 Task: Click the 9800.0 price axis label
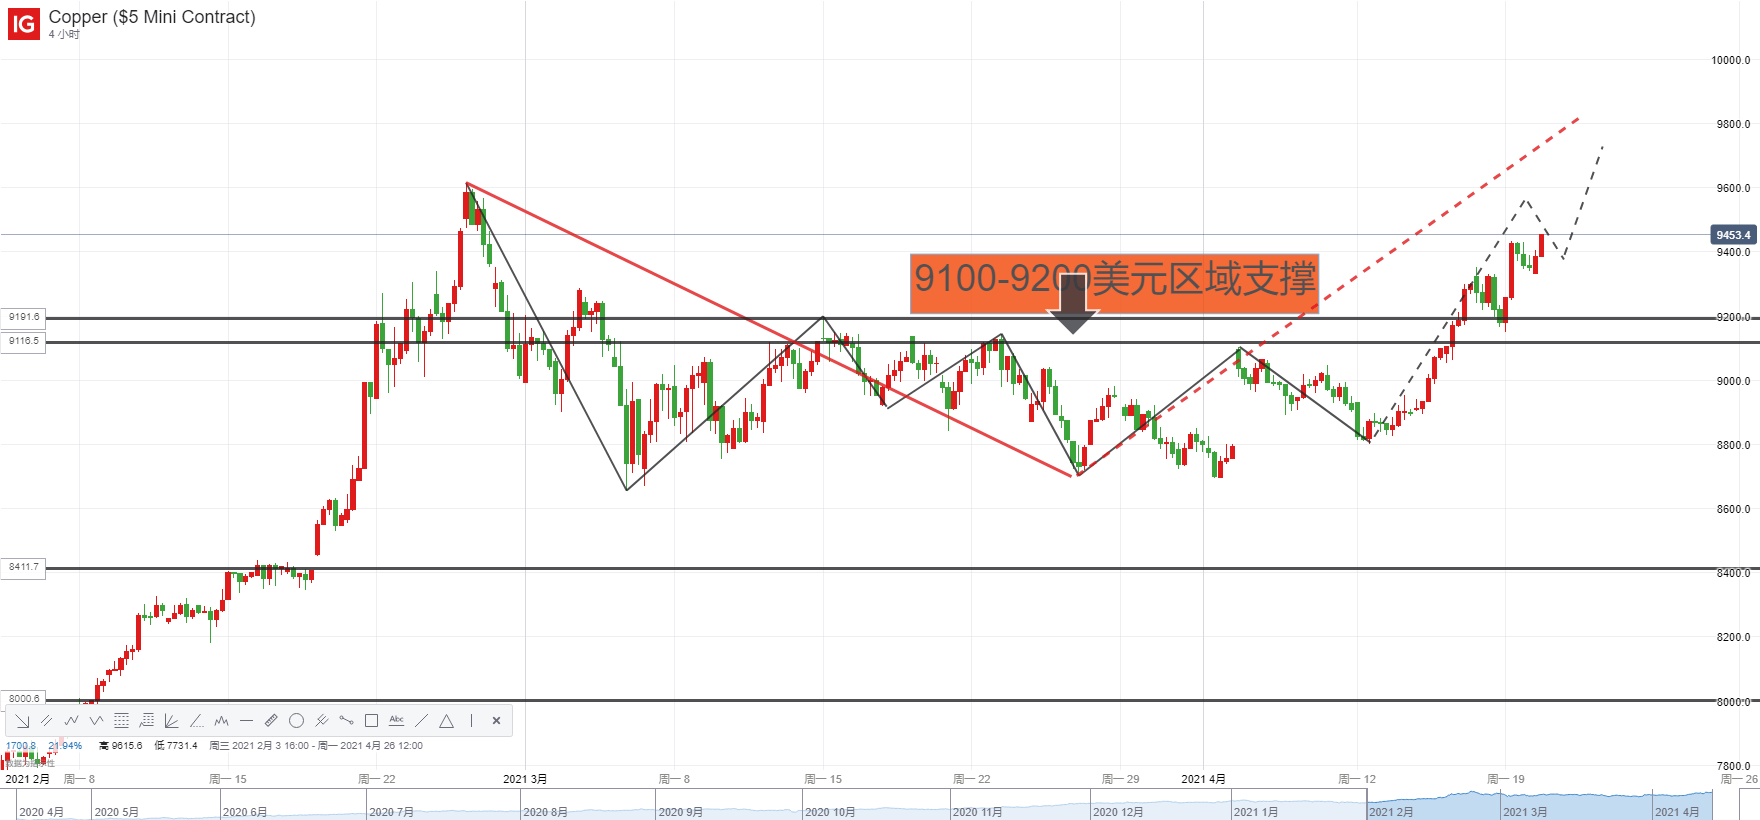click(1733, 125)
